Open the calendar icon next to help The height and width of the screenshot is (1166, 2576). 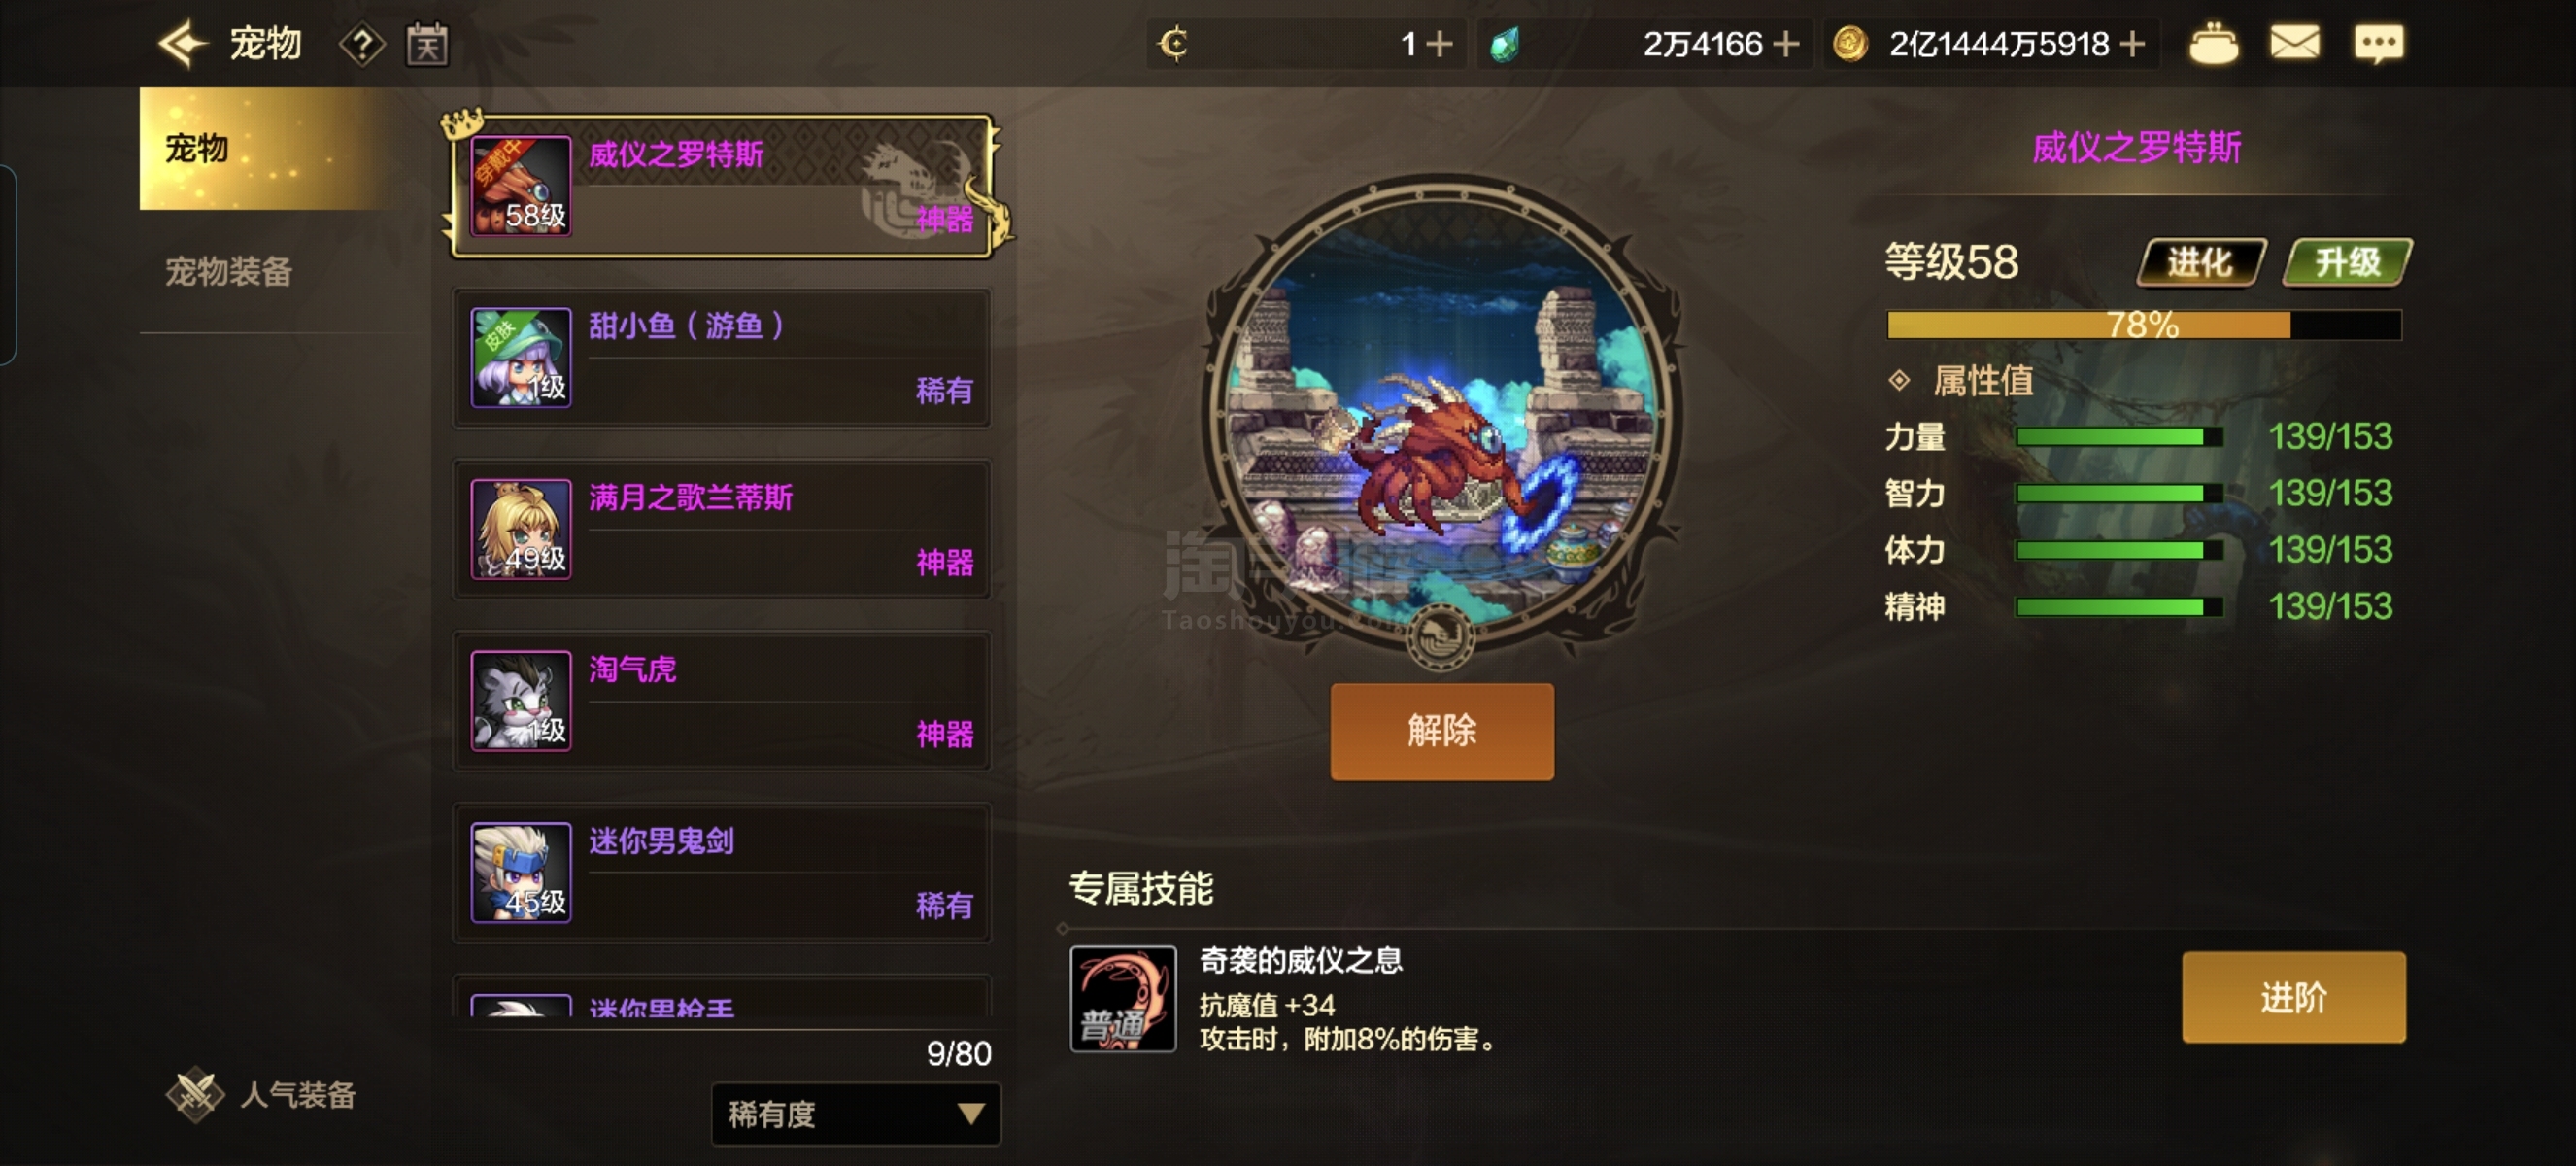(x=427, y=45)
